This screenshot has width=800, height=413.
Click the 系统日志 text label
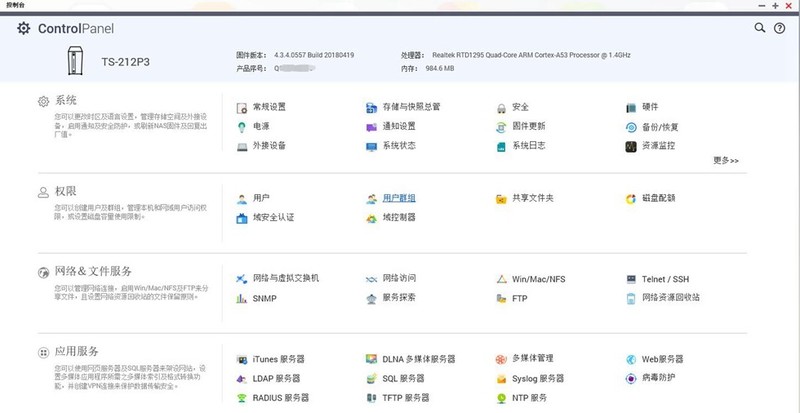click(x=529, y=145)
